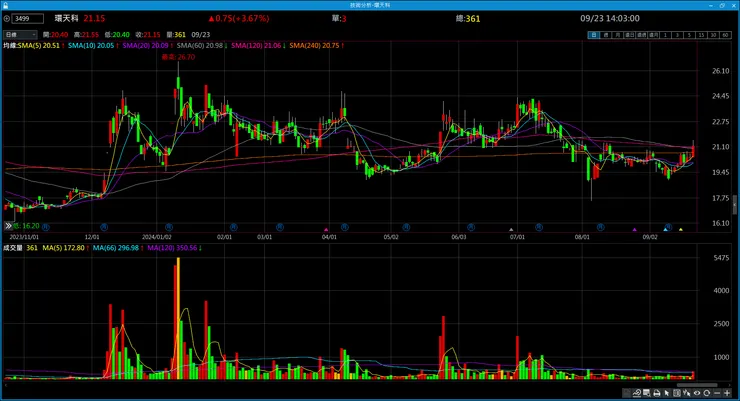
Task: Open the chart indicator analysis tool icon
Action: (x=637, y=393)
